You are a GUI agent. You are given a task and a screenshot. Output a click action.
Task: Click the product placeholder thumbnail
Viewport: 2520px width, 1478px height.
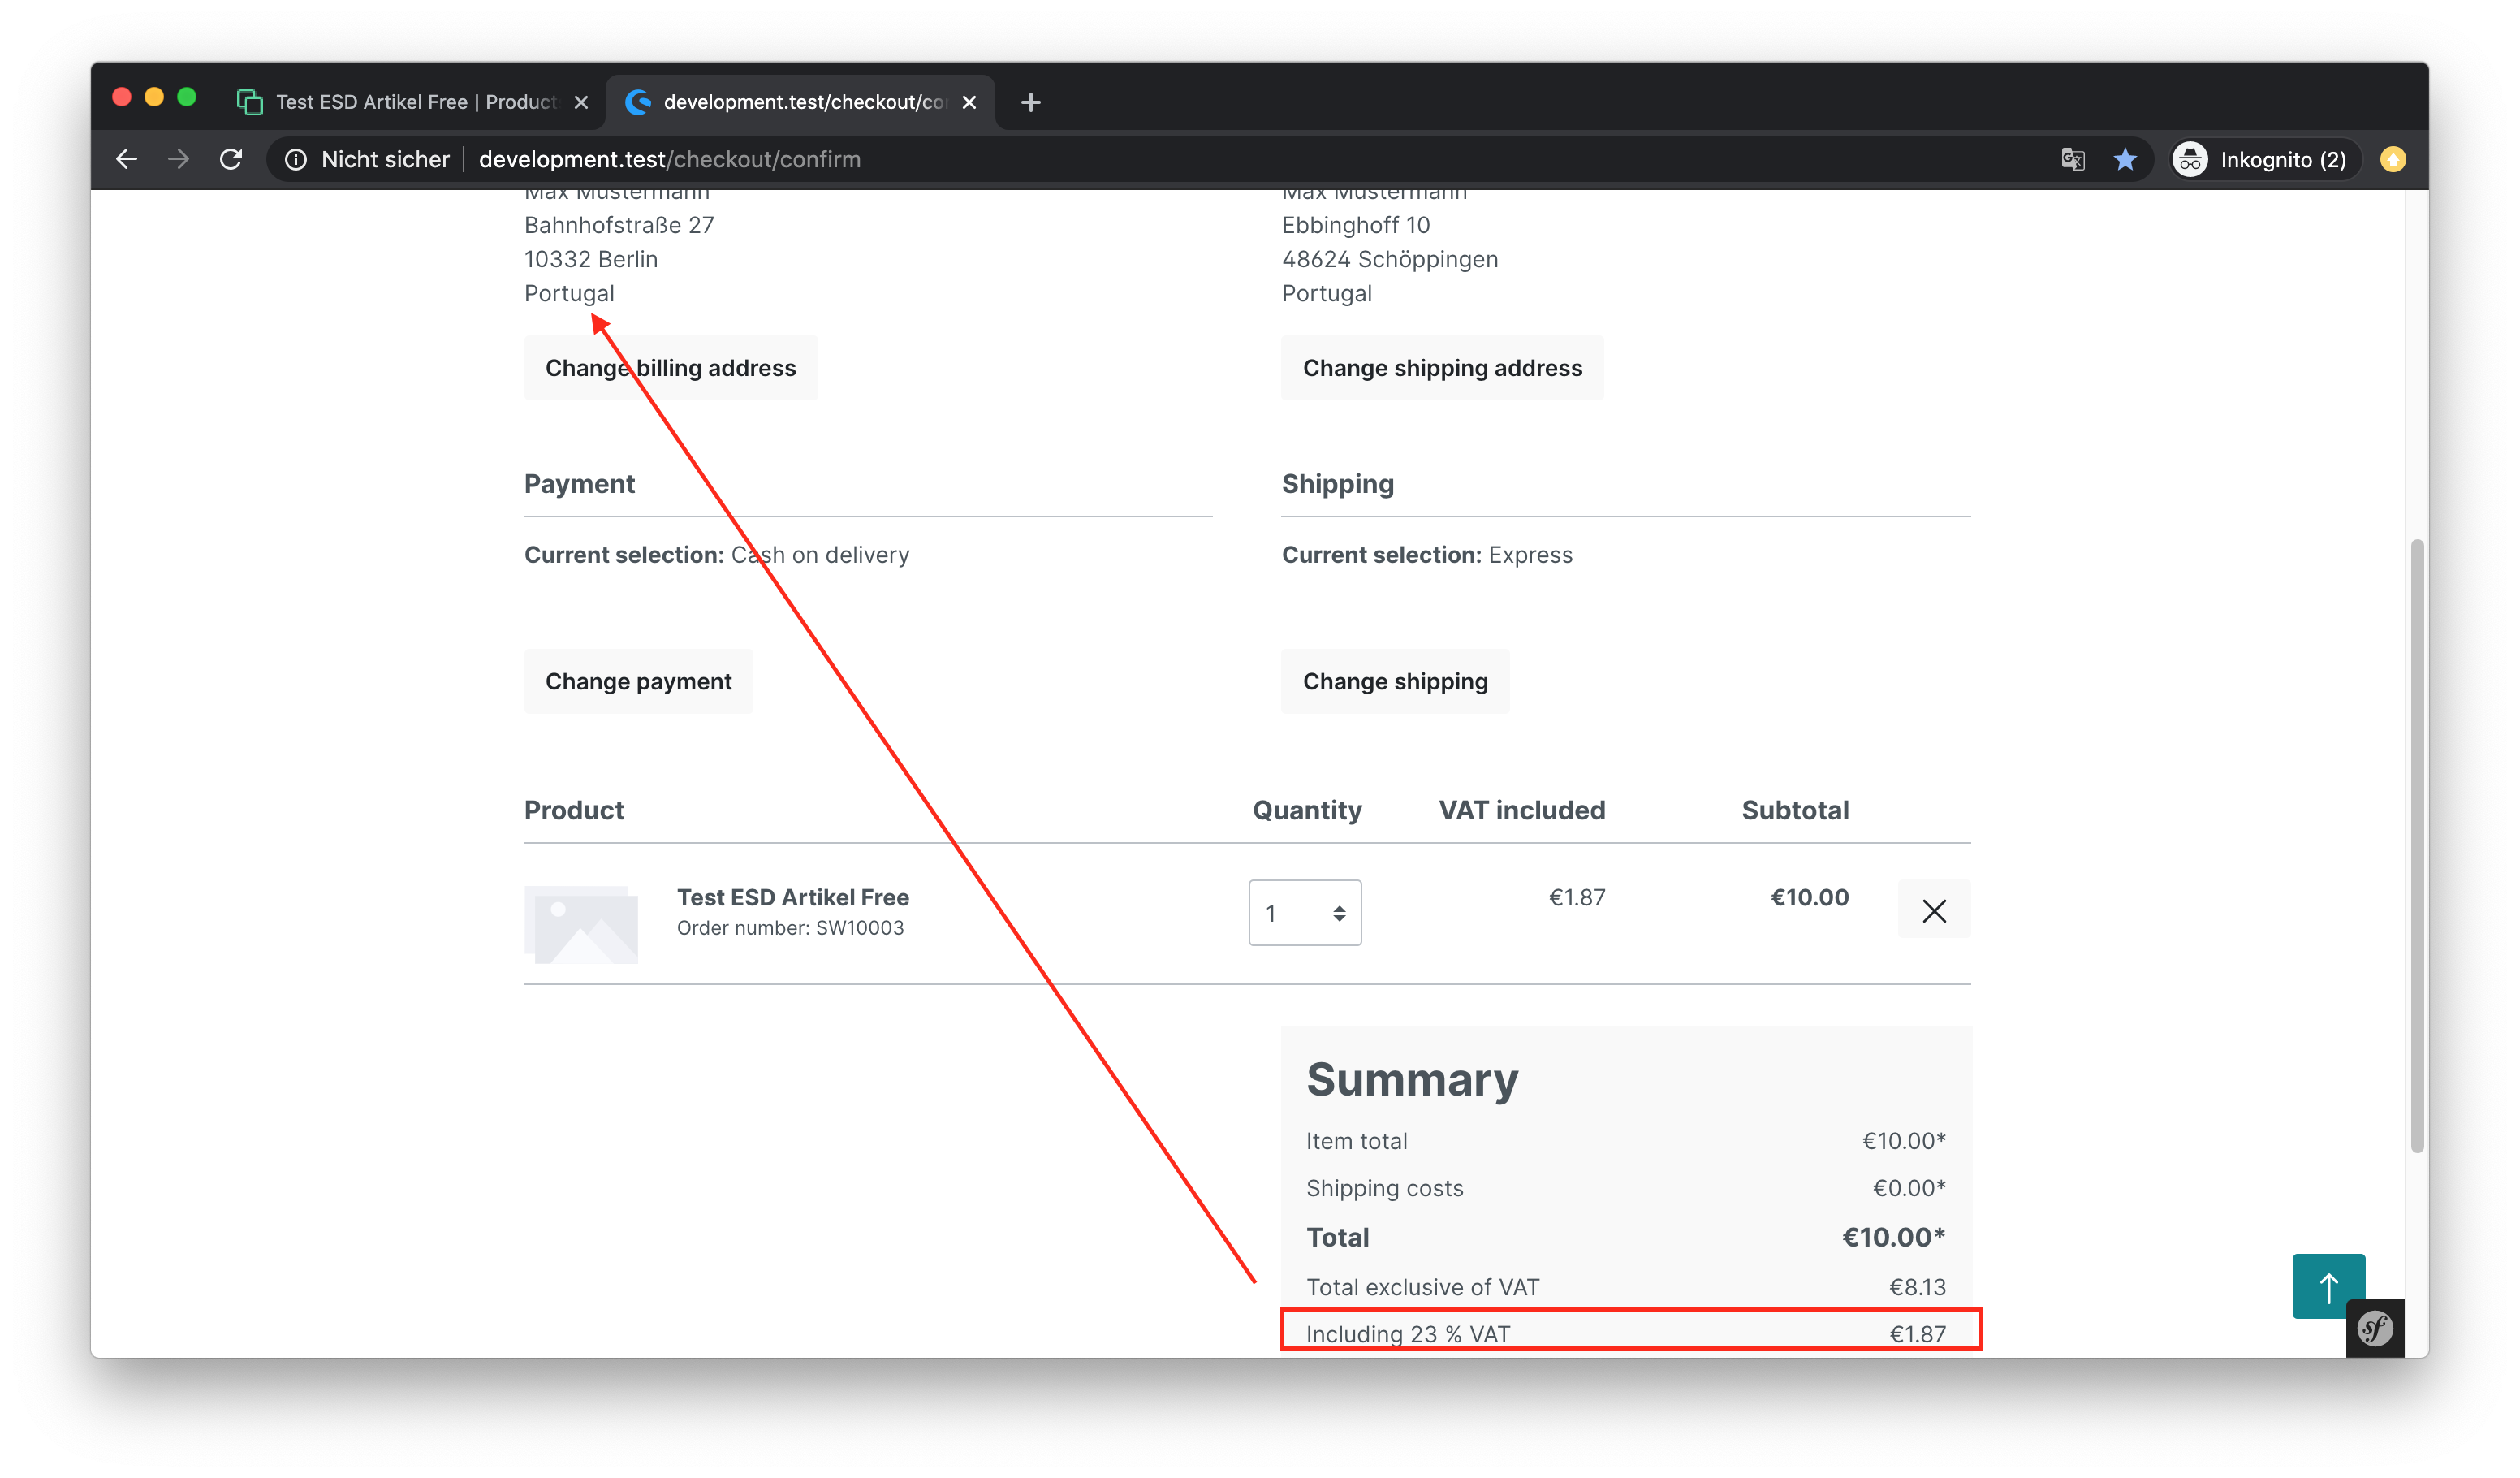click(x=581, y=923)
